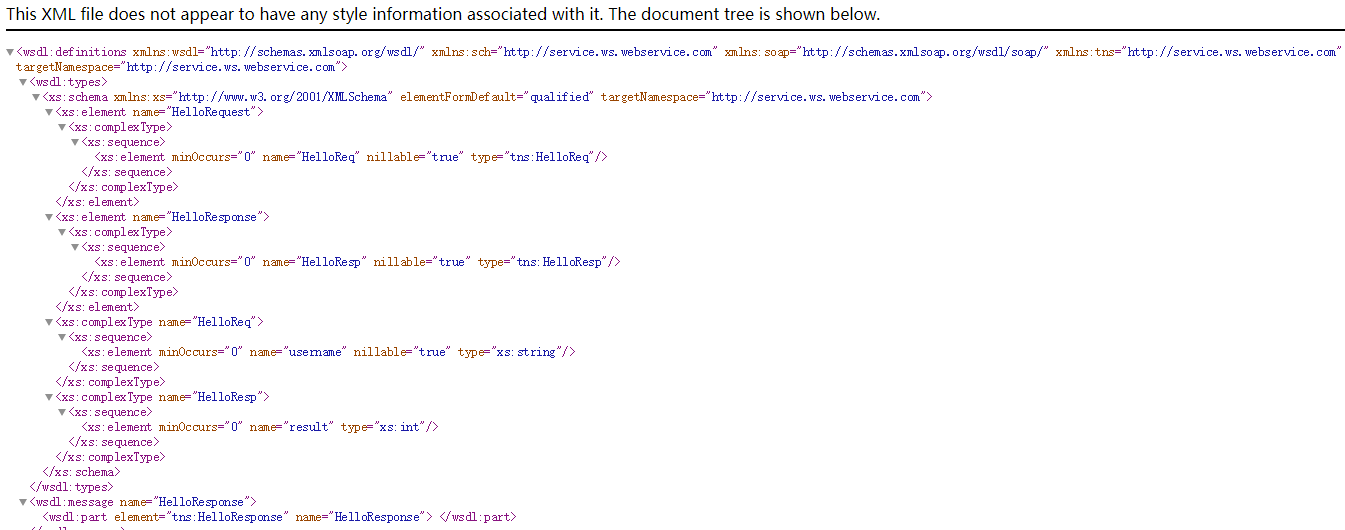
Task: Click targetNamespace attribute of wsdl:definitions
Action: click(179, 67)
